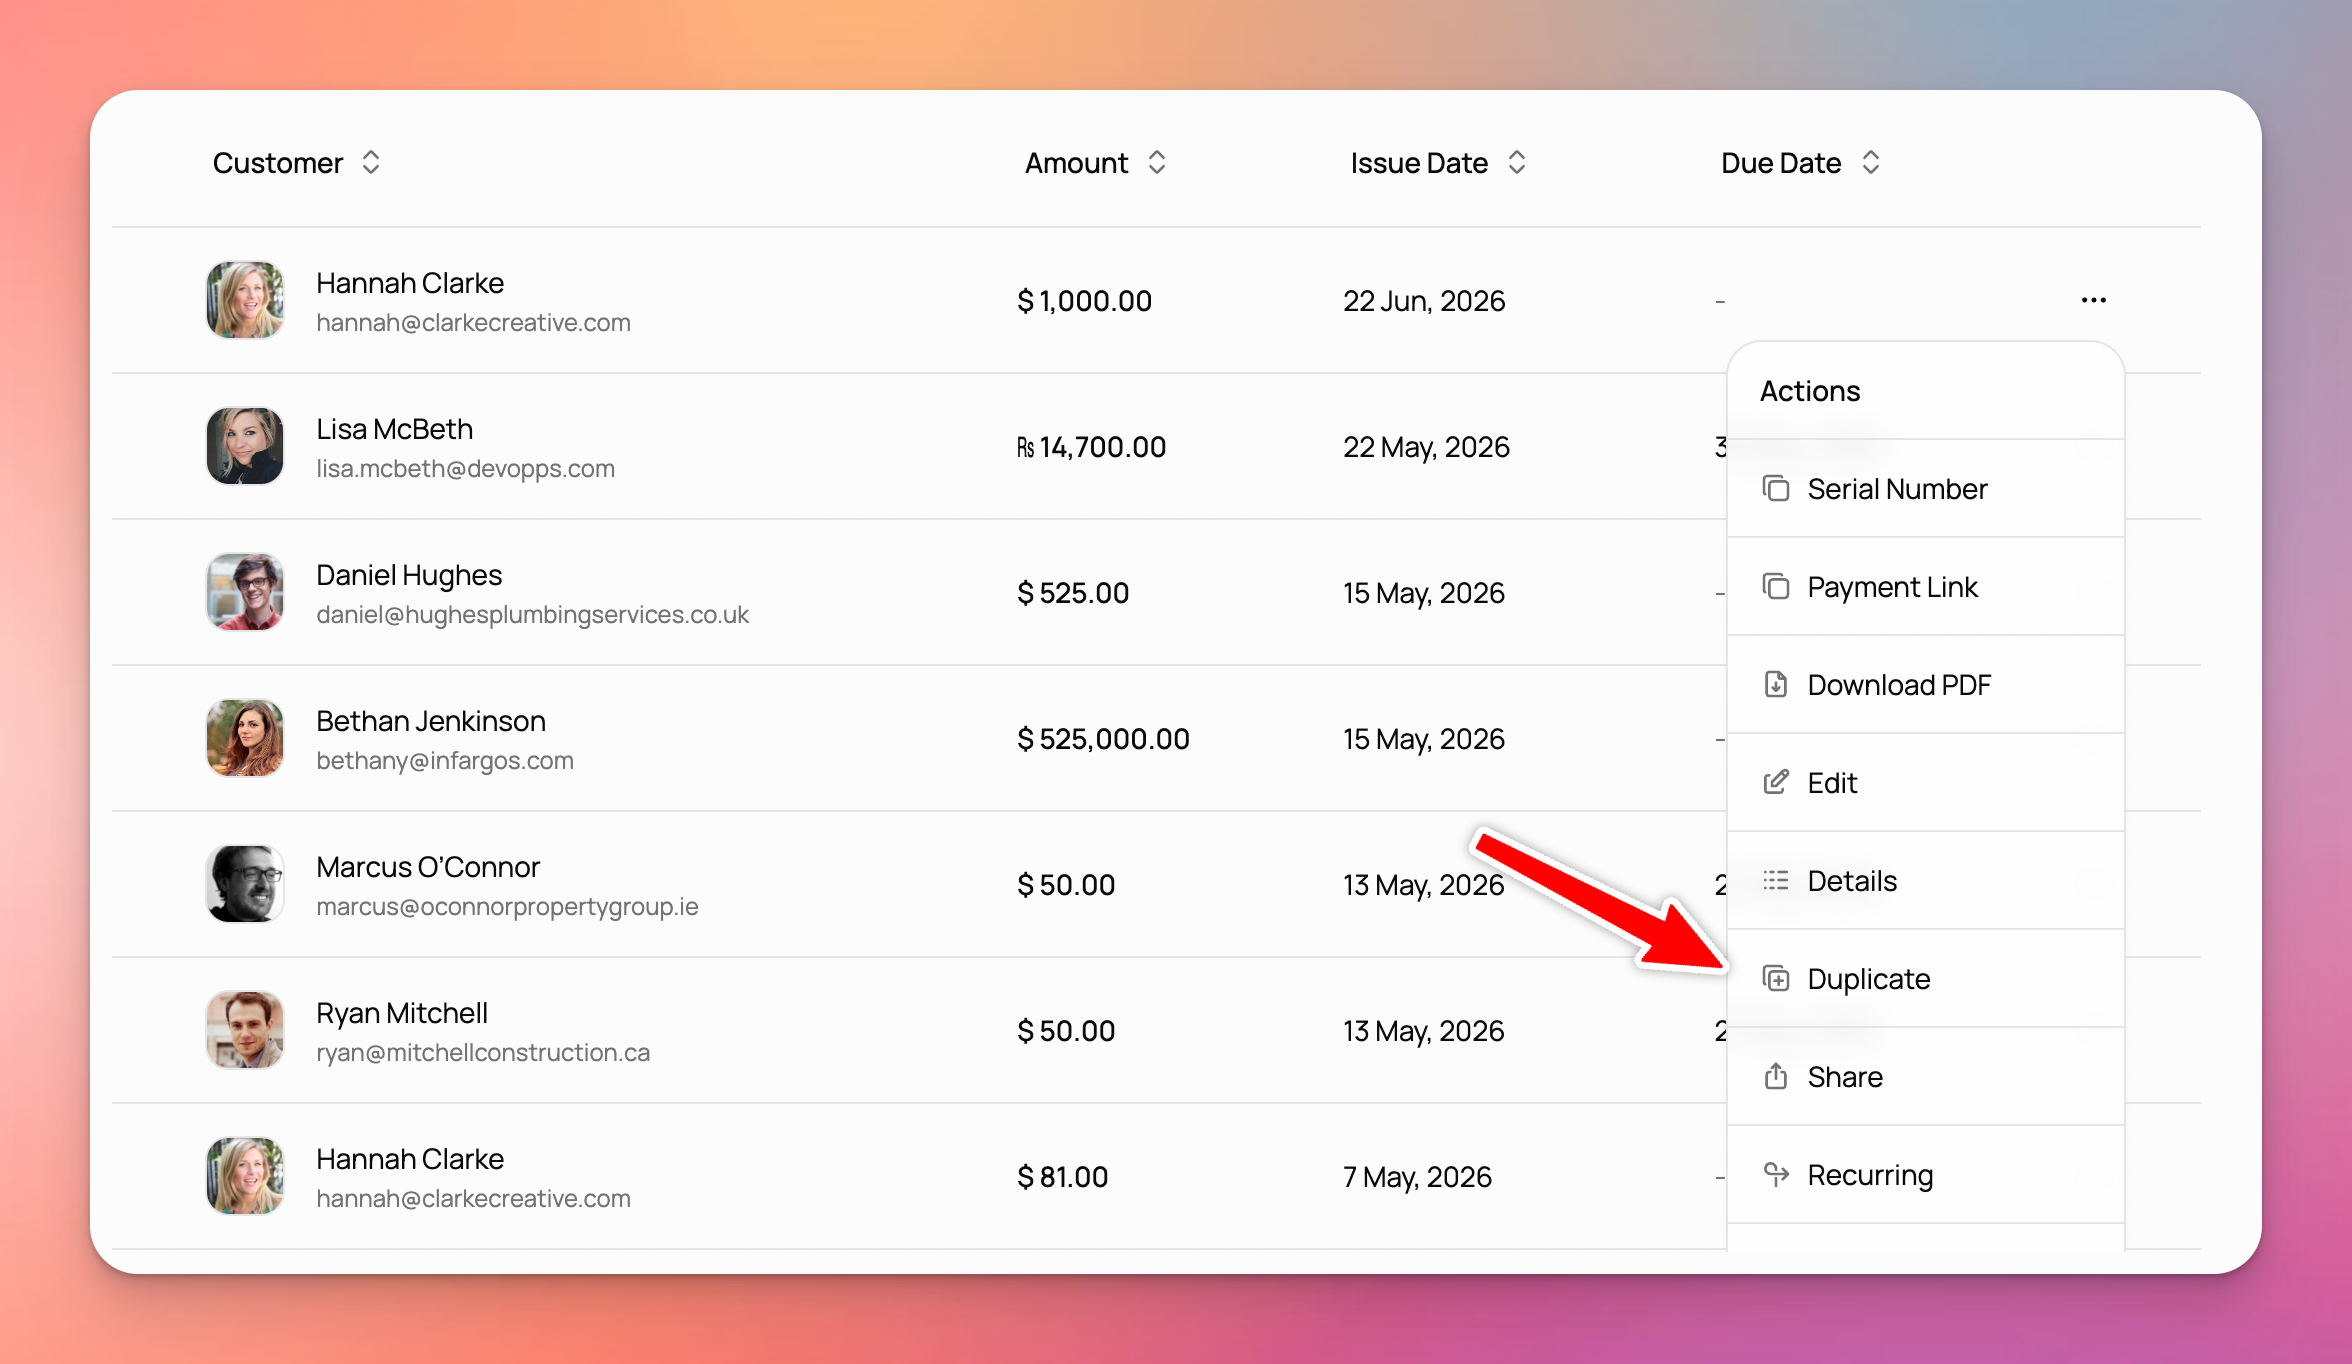Viewport: 2352px width, 1364px height.
Task: Select Recurring in the Actions menu
Action: point(1926,1175)
